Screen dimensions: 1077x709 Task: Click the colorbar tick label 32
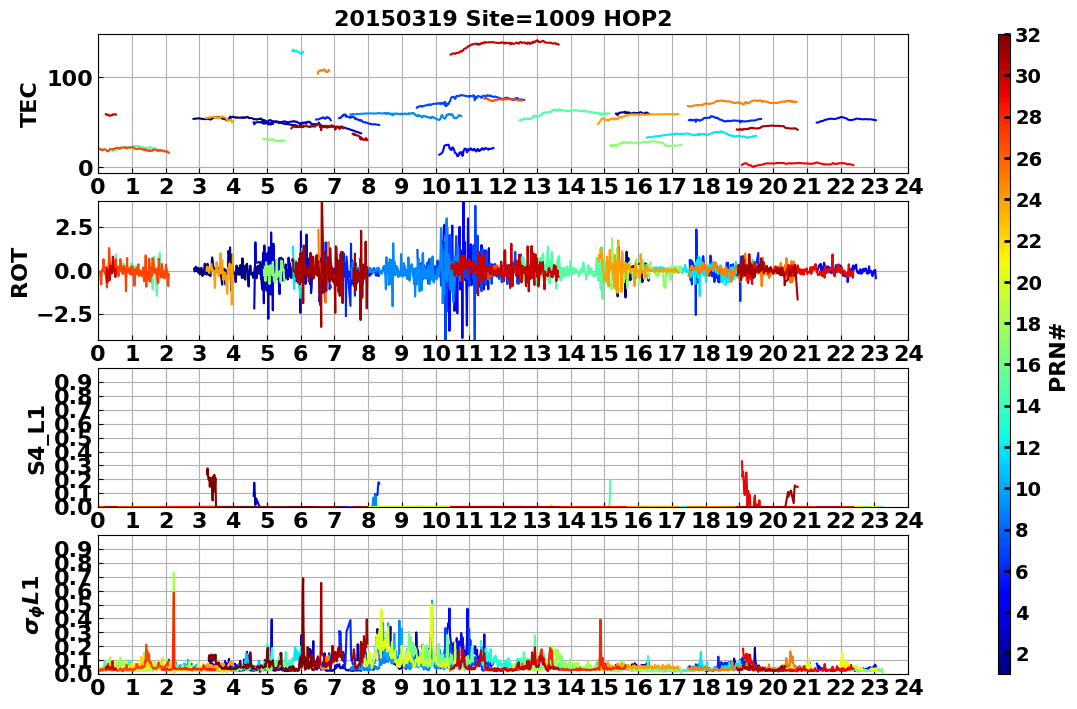(x=1028, y=35)
